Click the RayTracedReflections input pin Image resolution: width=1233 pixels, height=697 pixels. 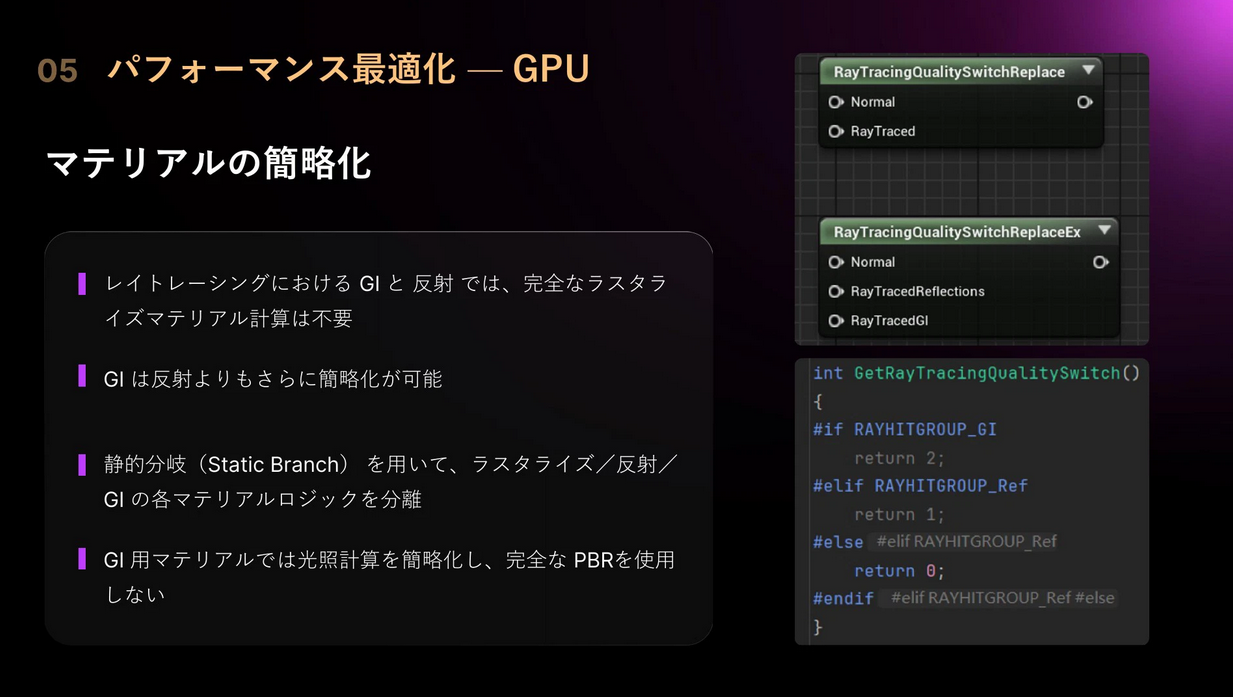[x=836, y=291]
